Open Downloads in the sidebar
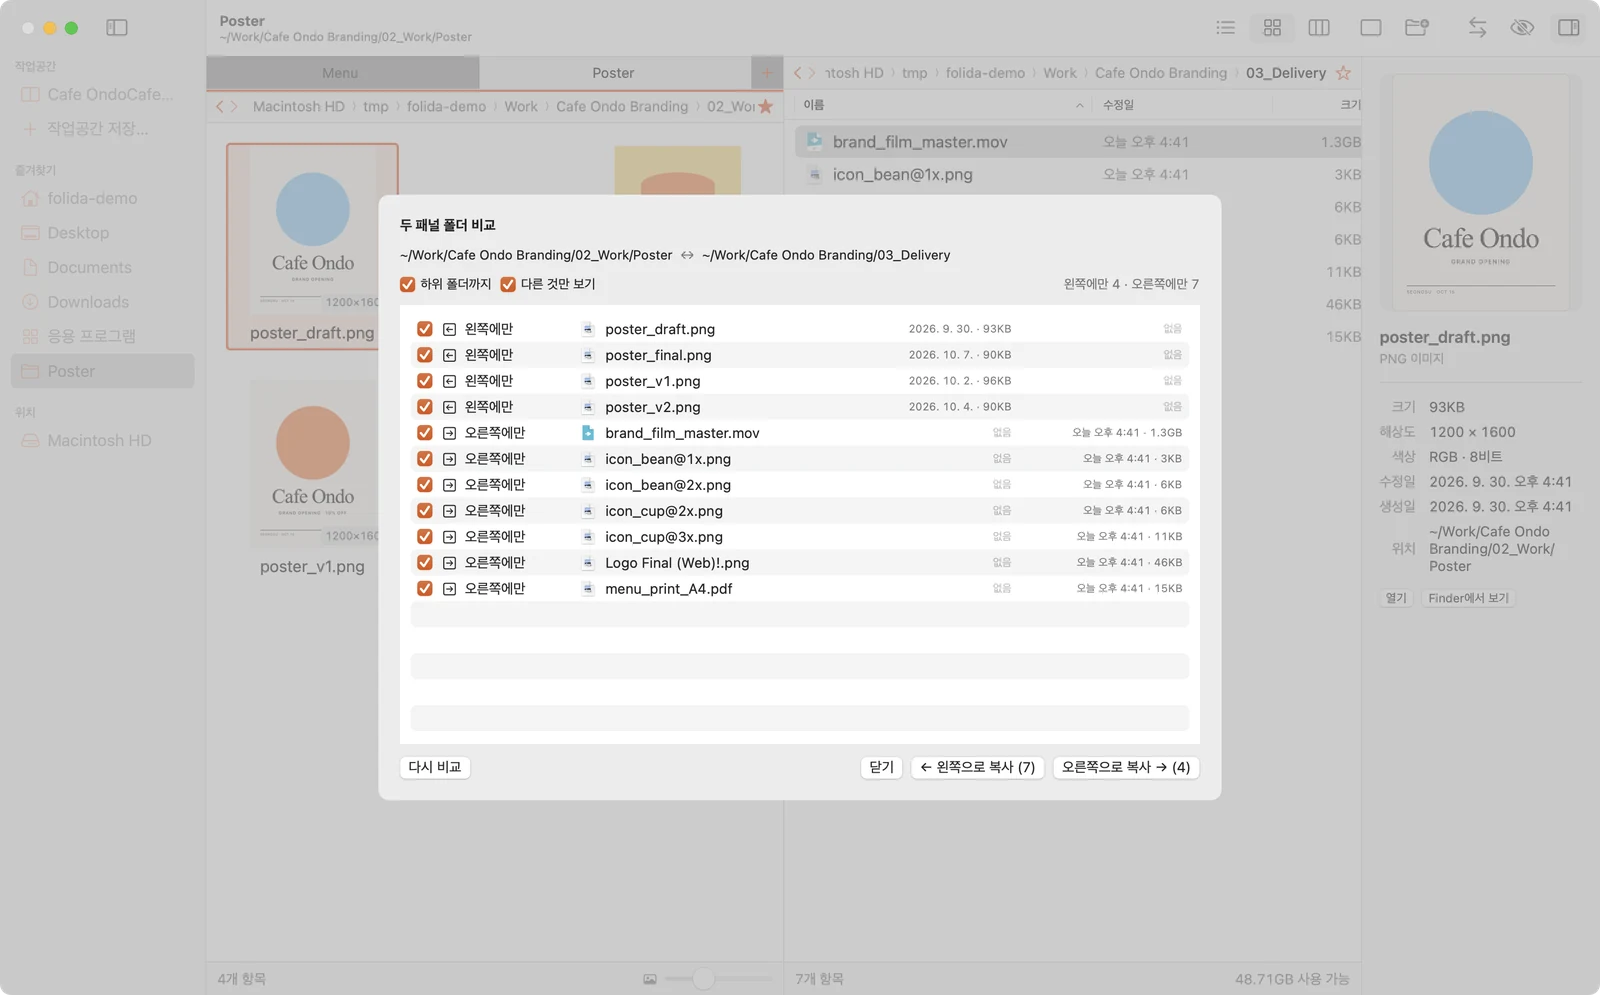Viewport: 1600px width, 995px height. point(102,302)
